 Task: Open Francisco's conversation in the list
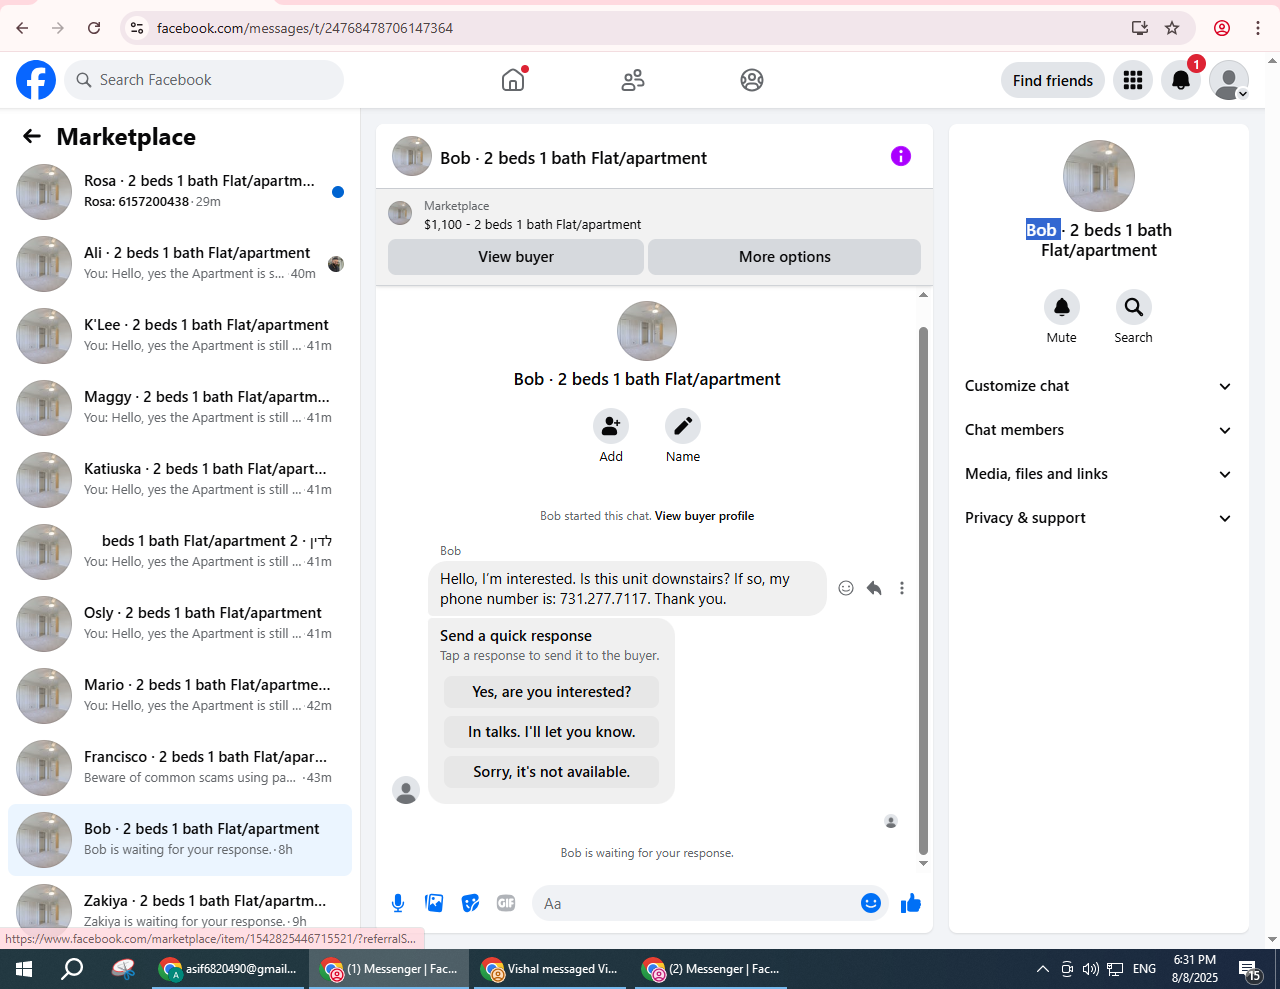click(x=180, y=768)
